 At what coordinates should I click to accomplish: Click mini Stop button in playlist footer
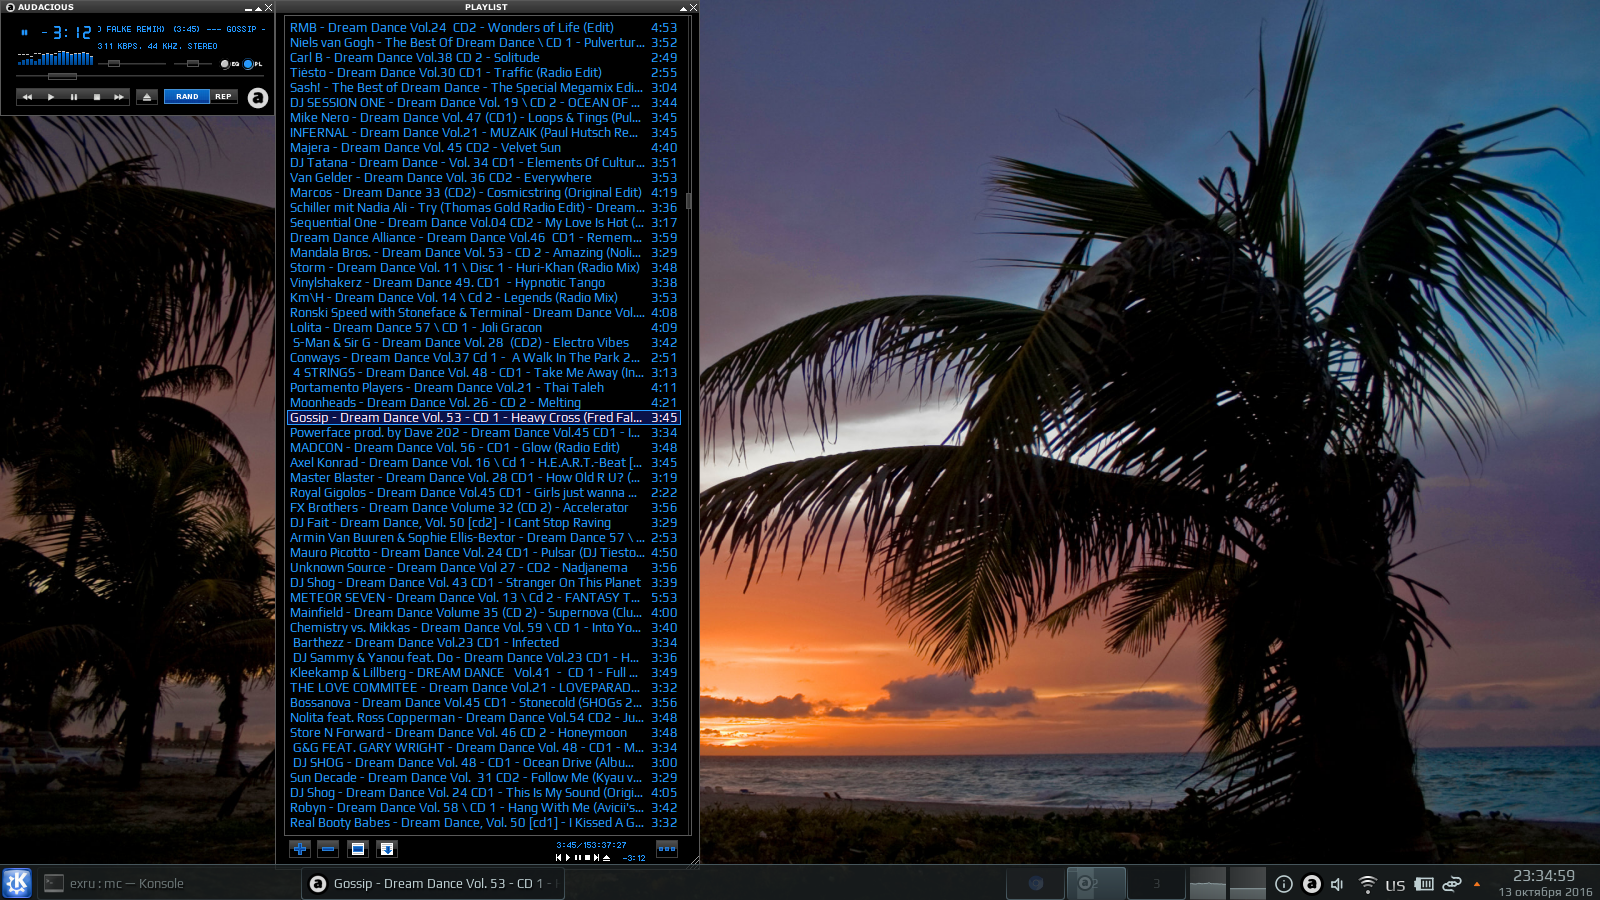(x=587, y=857)
